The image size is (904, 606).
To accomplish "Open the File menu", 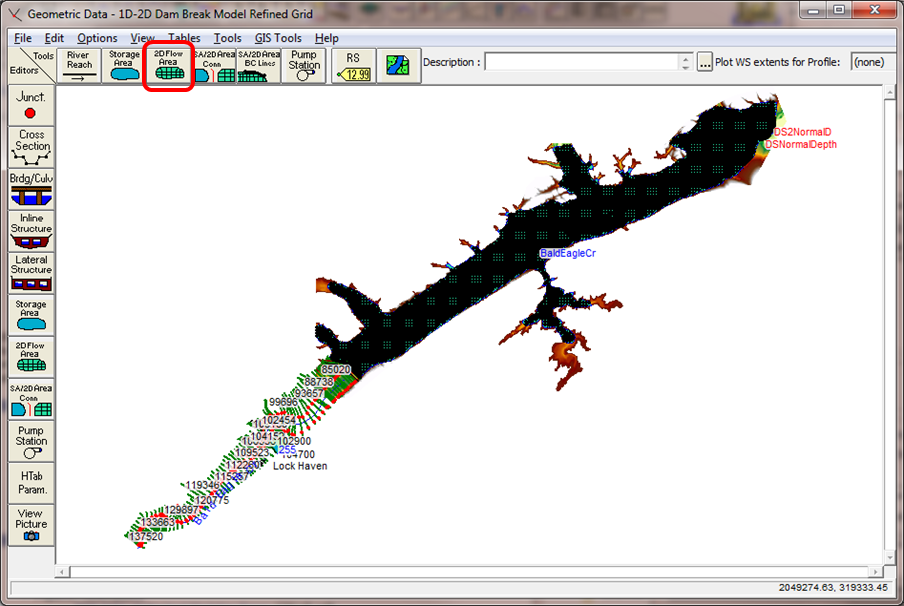I will click(x=22, y=38).
